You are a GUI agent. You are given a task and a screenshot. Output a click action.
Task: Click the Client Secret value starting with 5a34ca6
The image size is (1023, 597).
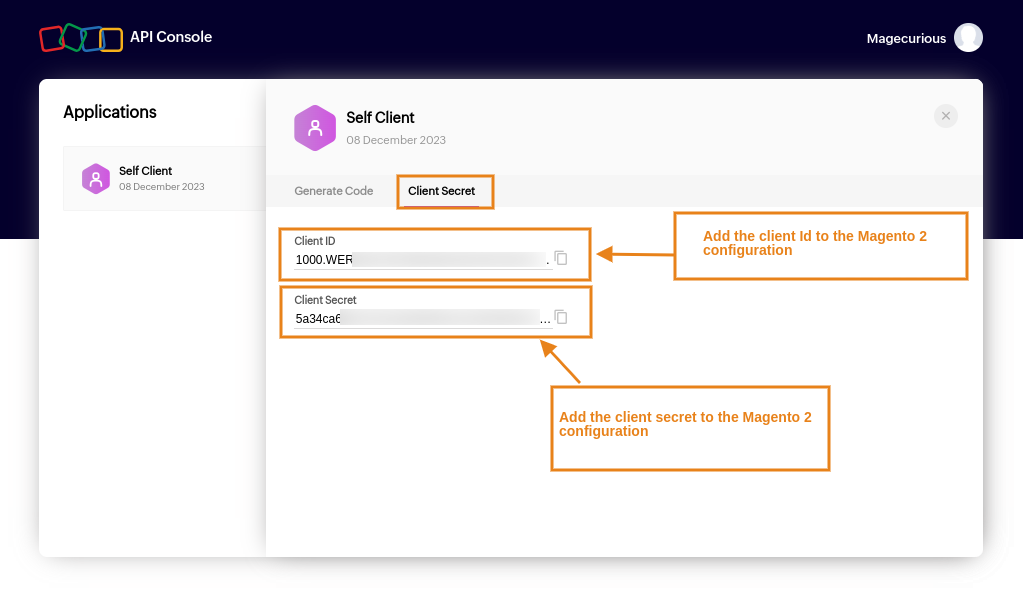click(320, 318)
